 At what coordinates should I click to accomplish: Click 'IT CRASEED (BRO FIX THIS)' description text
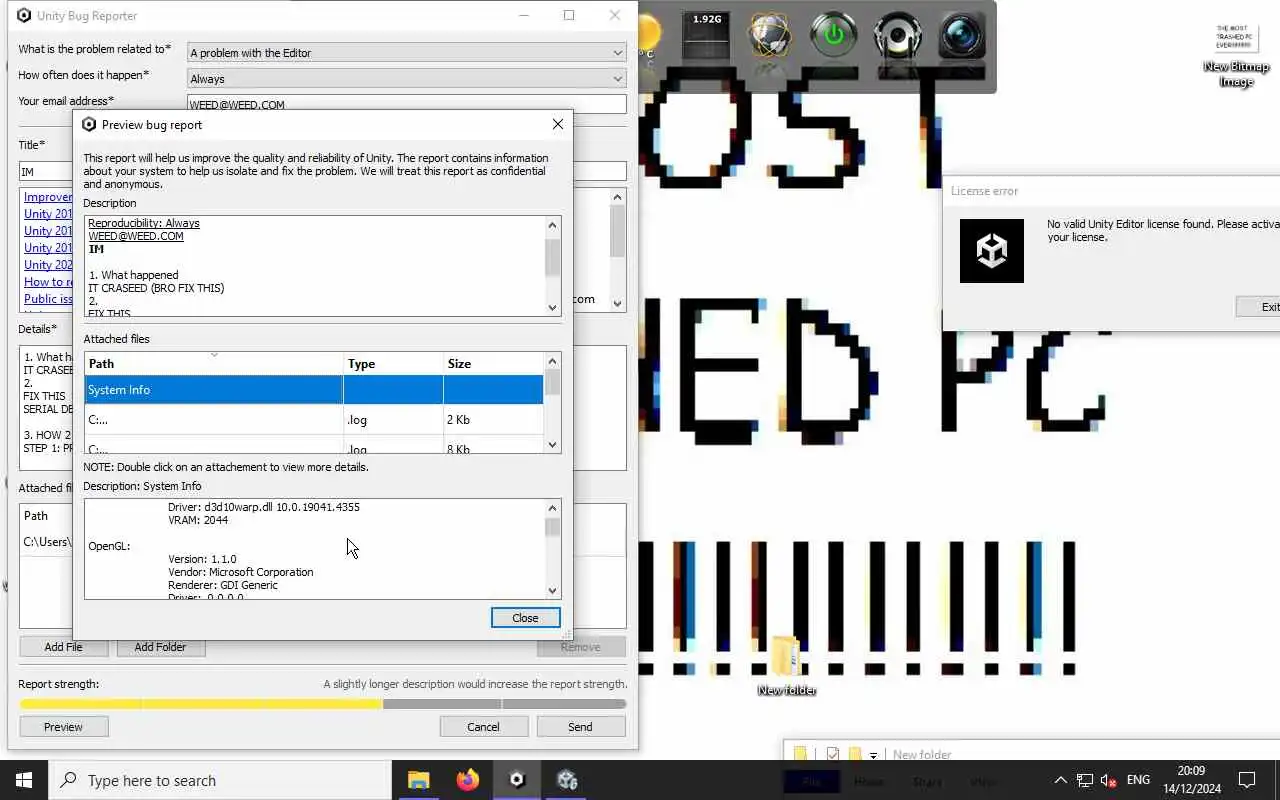pyautogui.click(x=156, y=288)
